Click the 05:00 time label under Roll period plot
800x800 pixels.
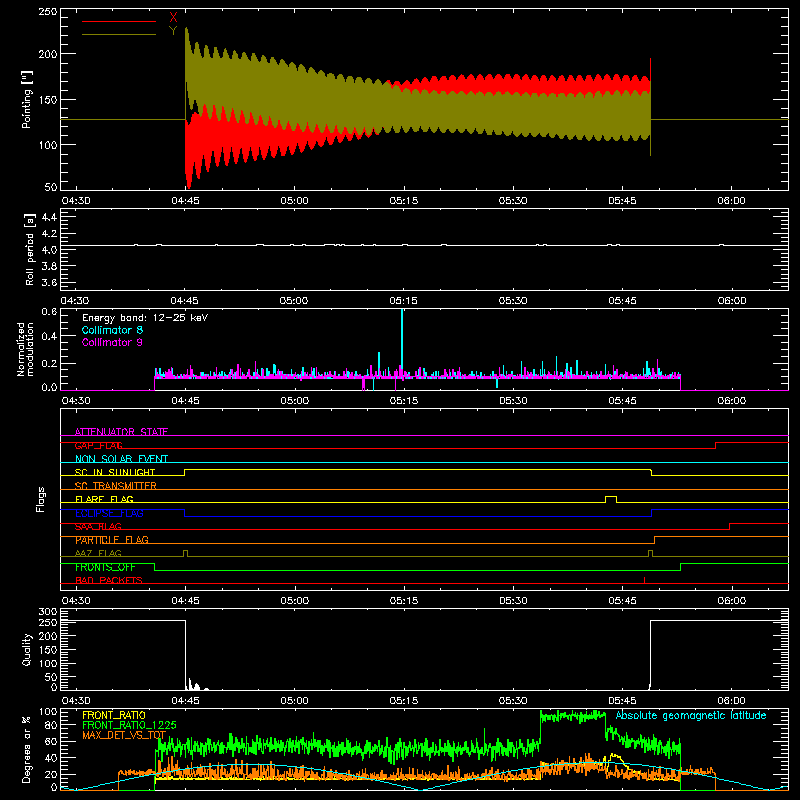[x=294, y=301]
